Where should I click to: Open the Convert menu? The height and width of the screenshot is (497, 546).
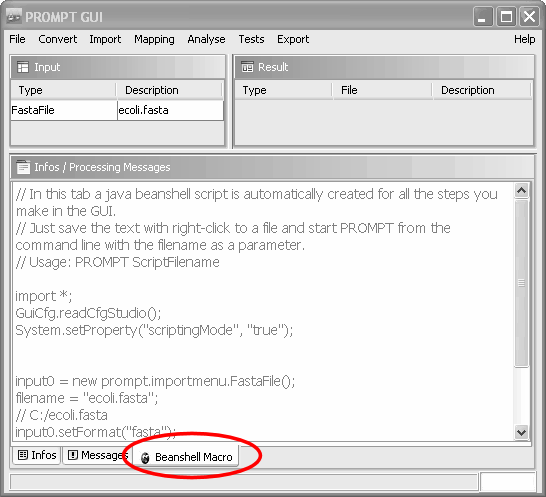(x=57, y=39)
